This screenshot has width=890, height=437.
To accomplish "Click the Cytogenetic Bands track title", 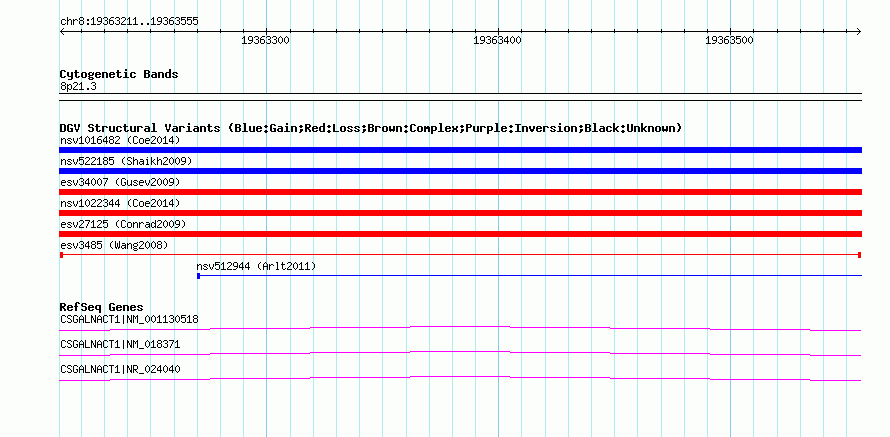I will point(119,74).
